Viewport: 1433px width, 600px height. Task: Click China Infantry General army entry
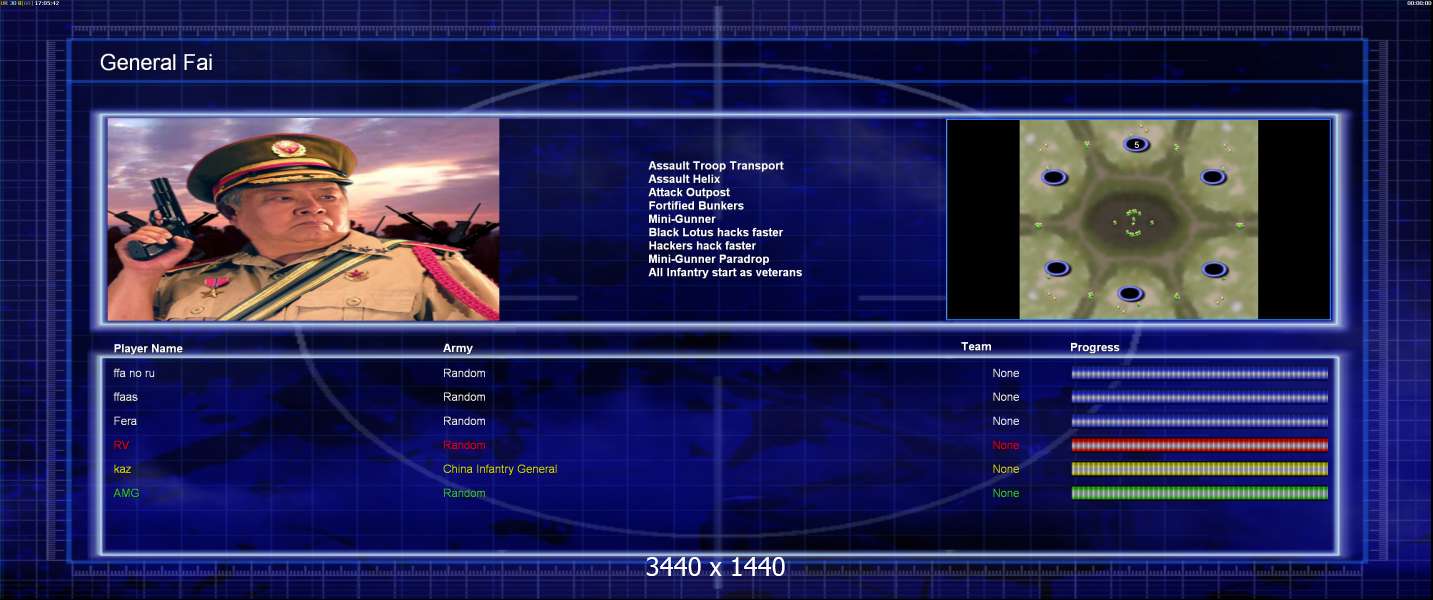click(500, 469)
